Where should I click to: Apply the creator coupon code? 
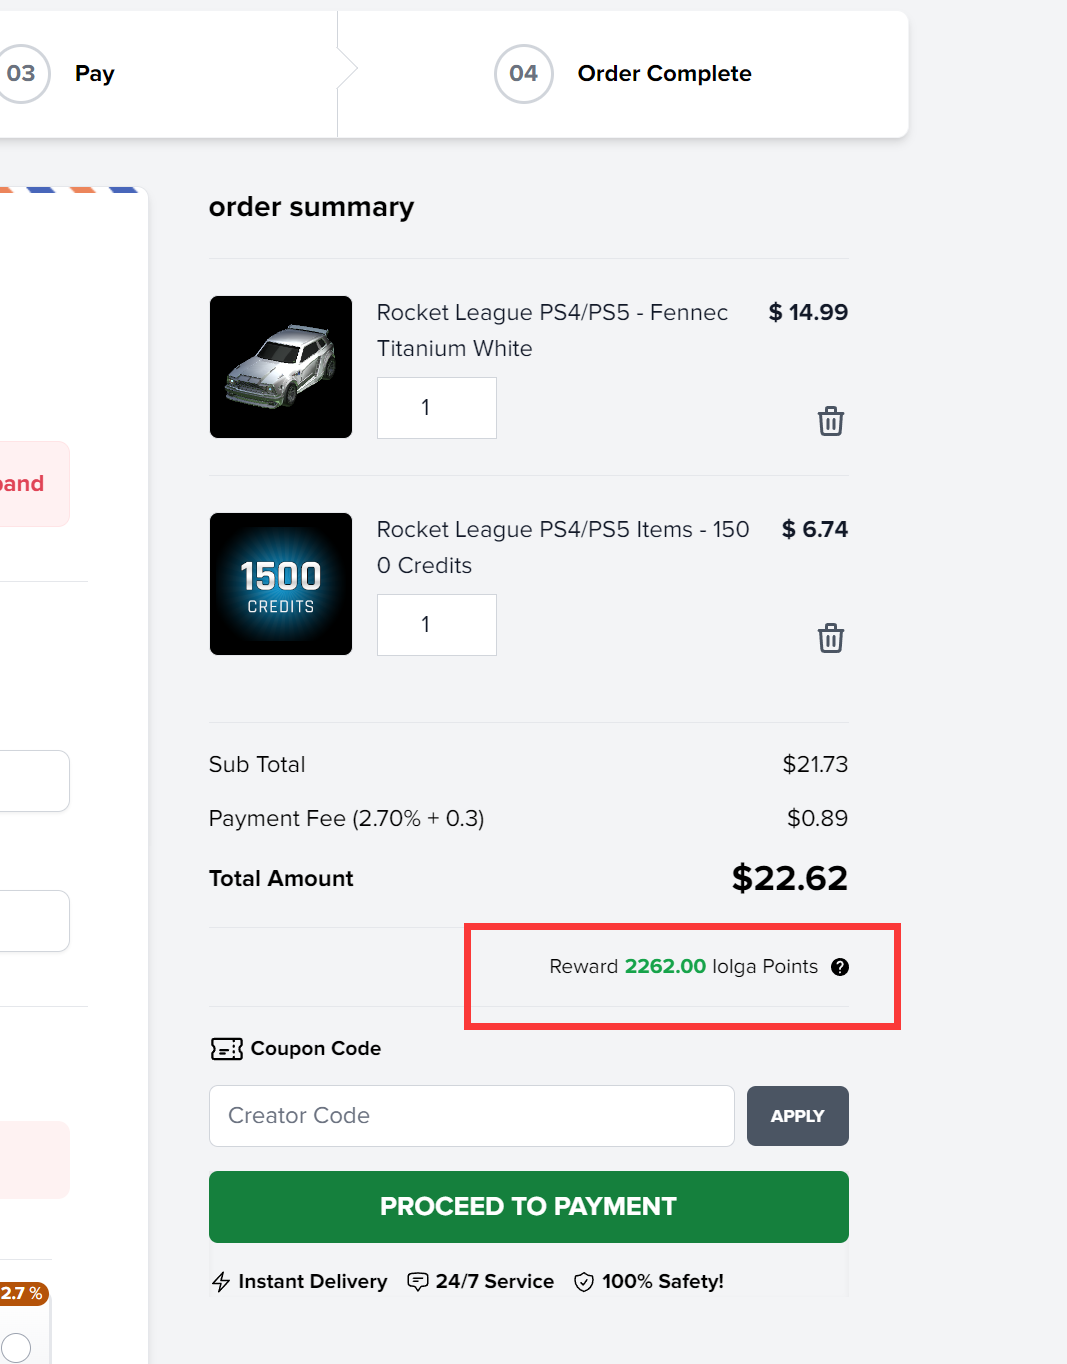click(x=798, y=1116)
